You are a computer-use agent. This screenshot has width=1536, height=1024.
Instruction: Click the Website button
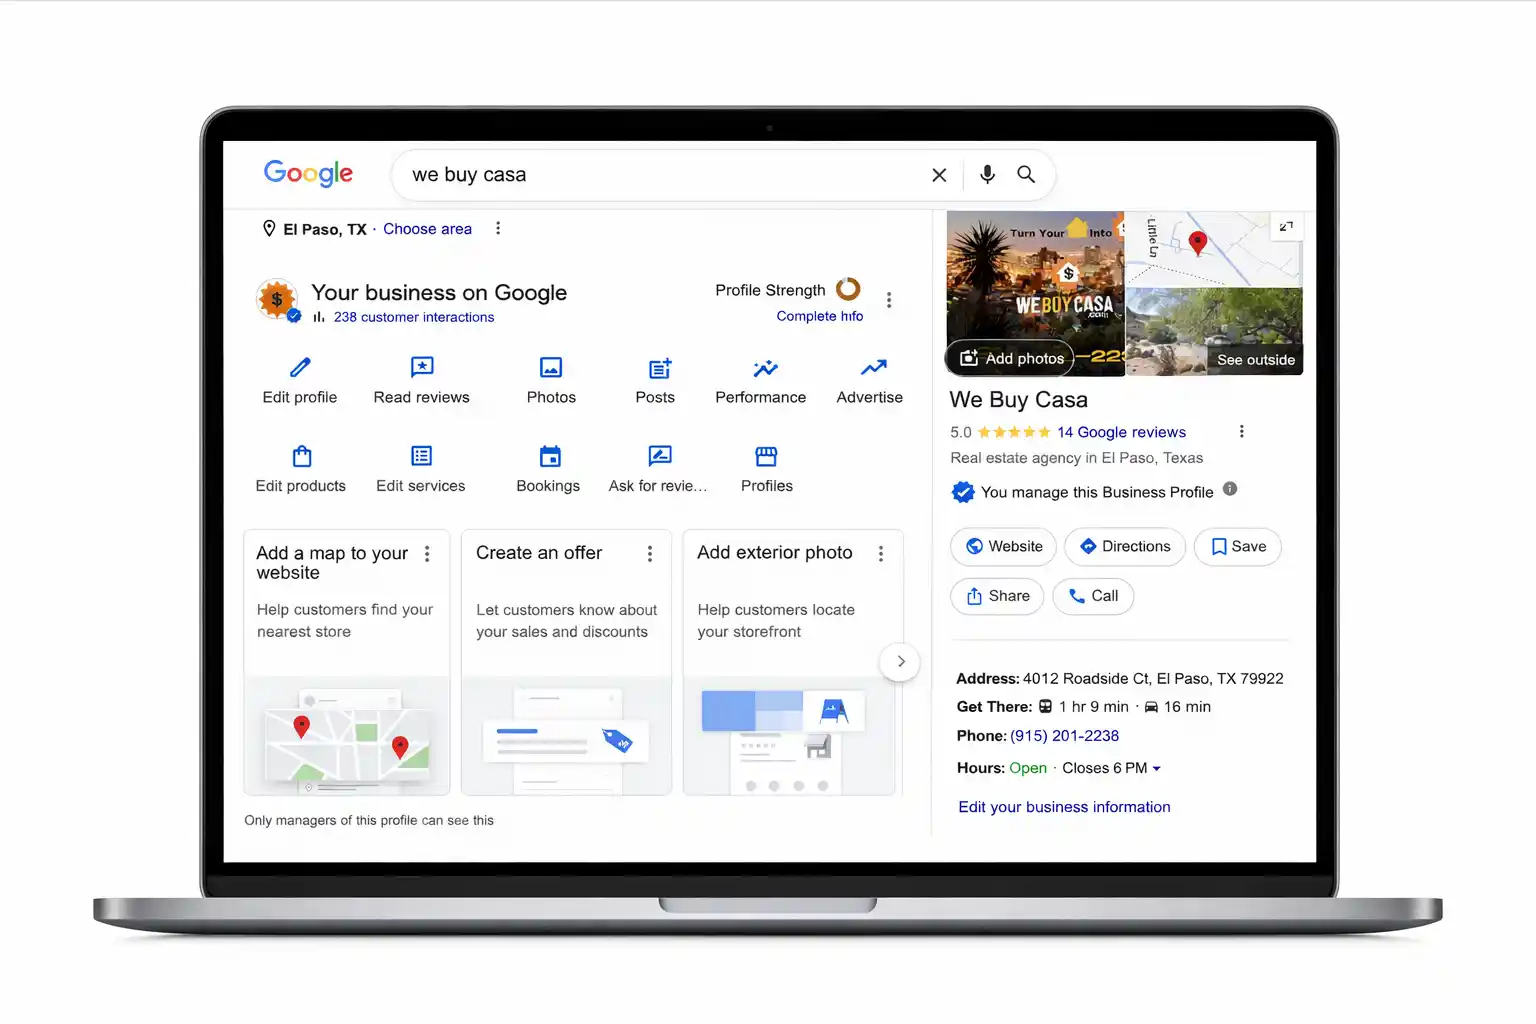(x=1002, y=546)
